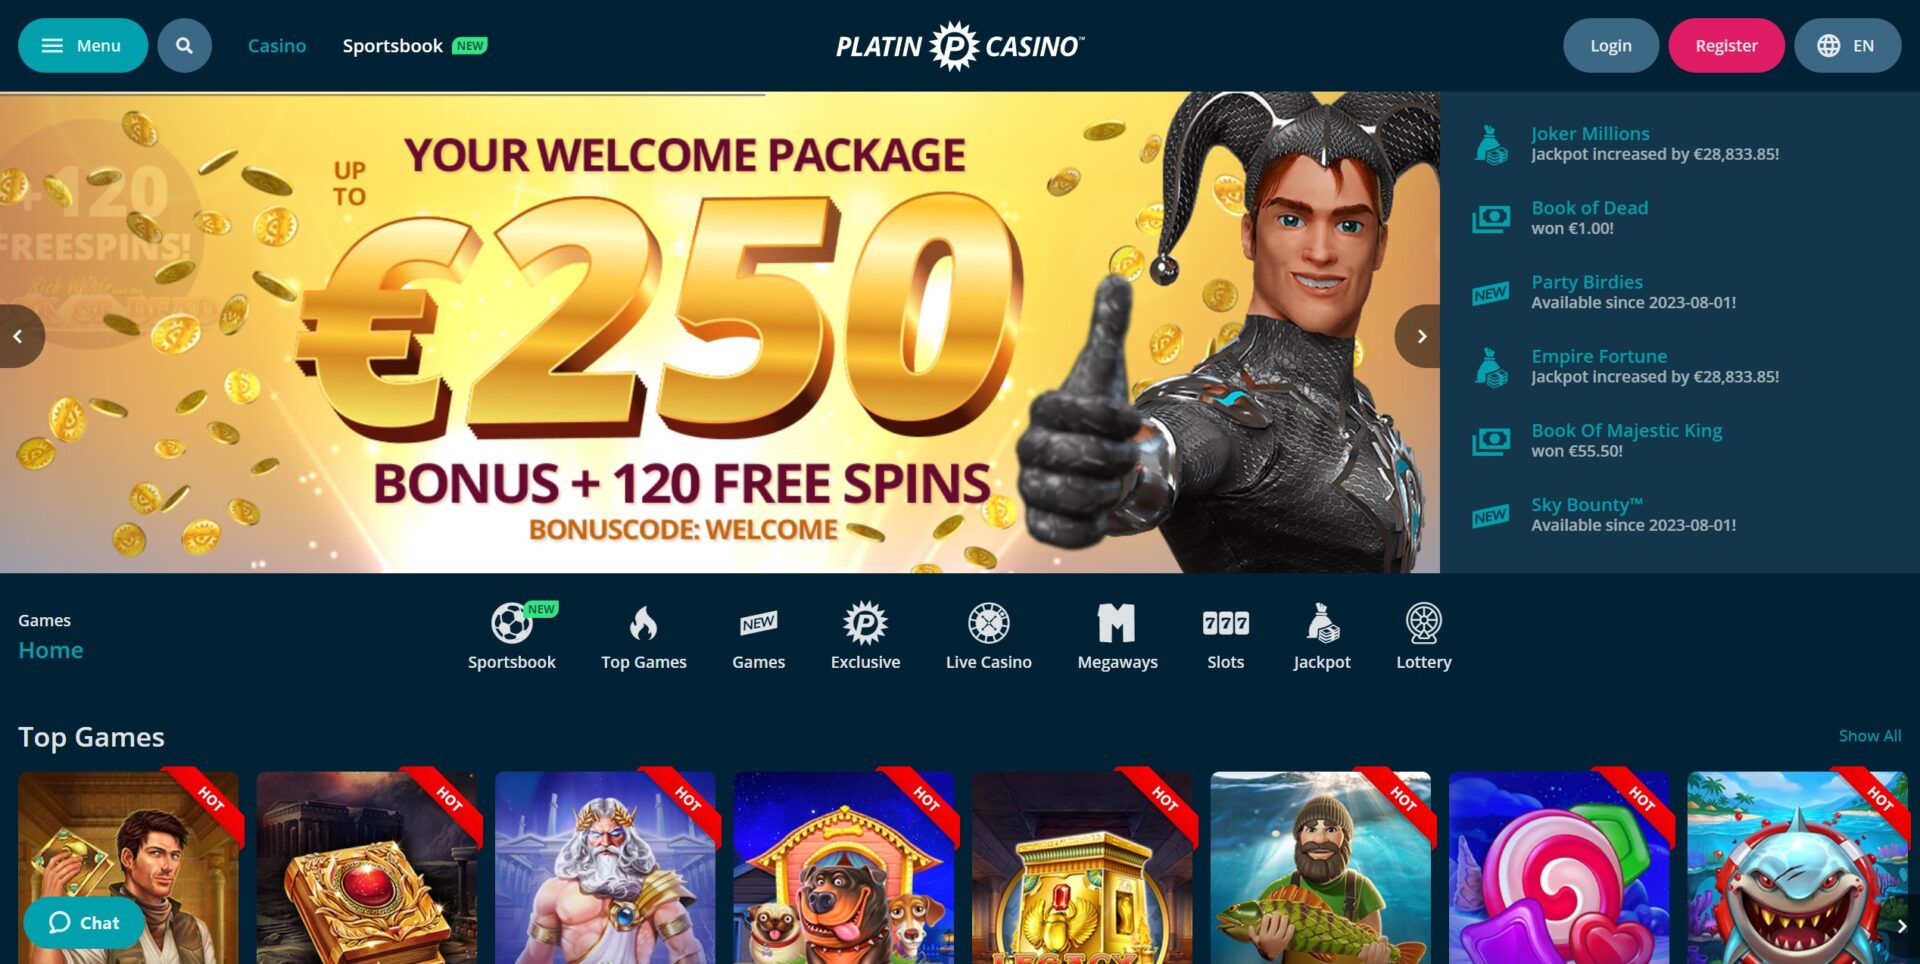Open the EN language selector
The image size is (1920, 964).
pos(1847,46)
